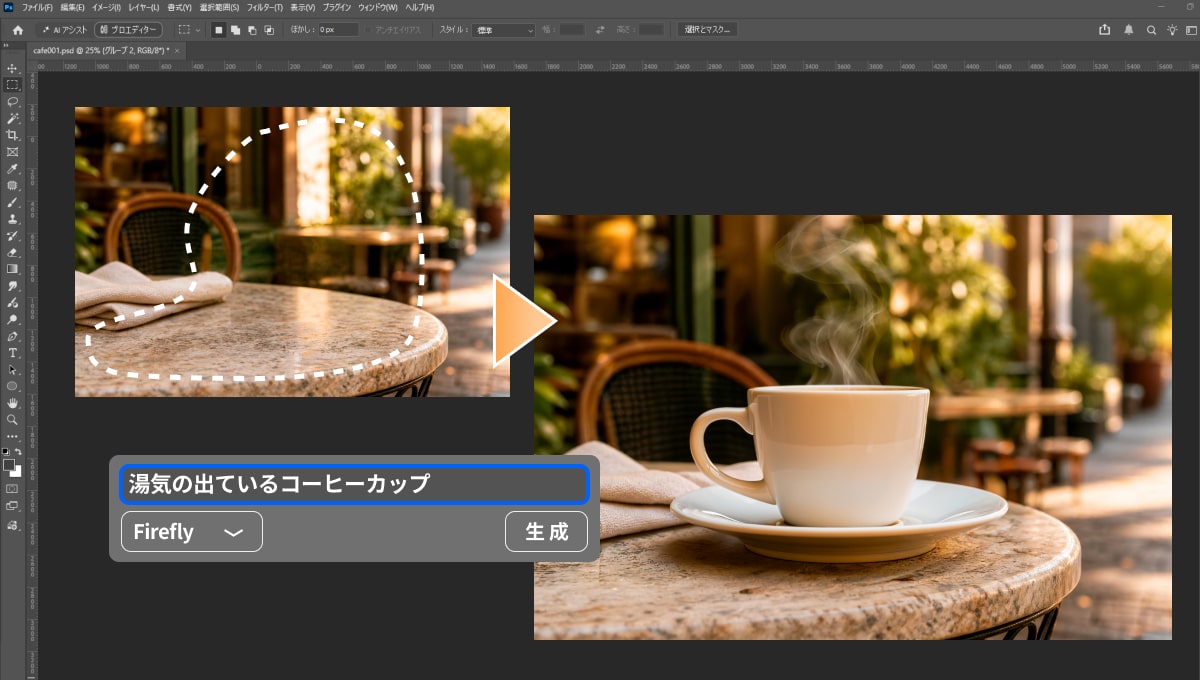Swap width and height values
This screenshot has width=1200, height=680.
(600, 30)
